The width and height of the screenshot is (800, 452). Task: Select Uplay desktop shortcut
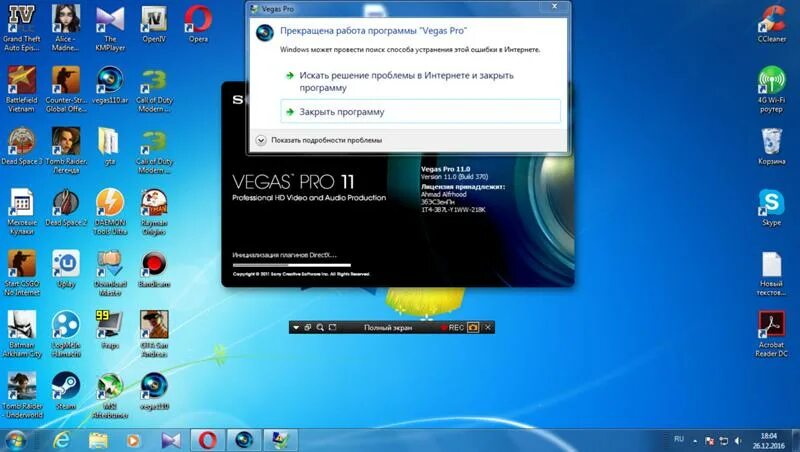click(66, 268)
